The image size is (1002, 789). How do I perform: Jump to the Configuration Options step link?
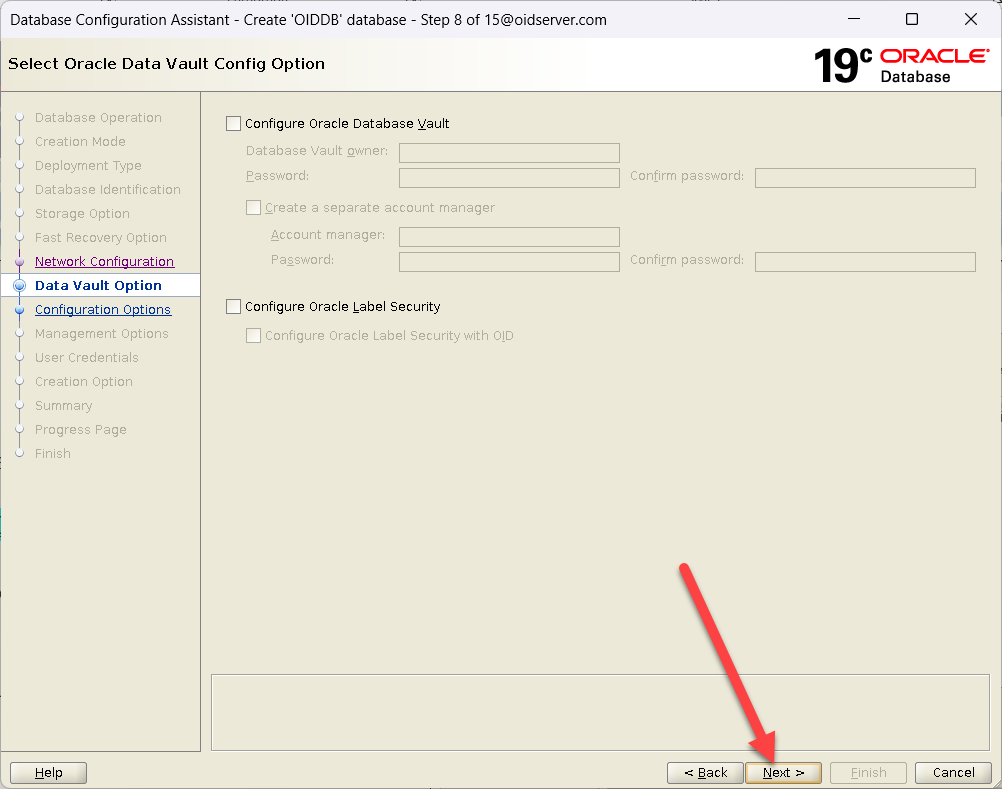pos(102,310)
